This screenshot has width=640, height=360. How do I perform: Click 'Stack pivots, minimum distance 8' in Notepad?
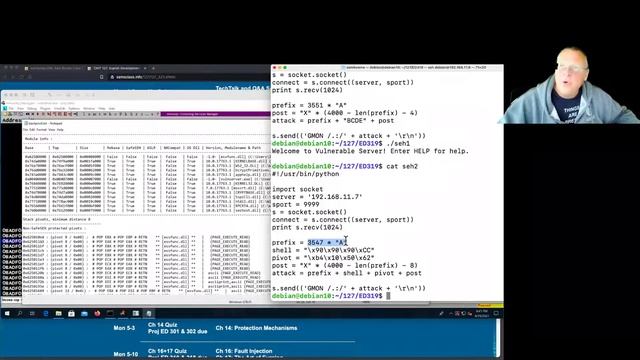tap(57, 220)
